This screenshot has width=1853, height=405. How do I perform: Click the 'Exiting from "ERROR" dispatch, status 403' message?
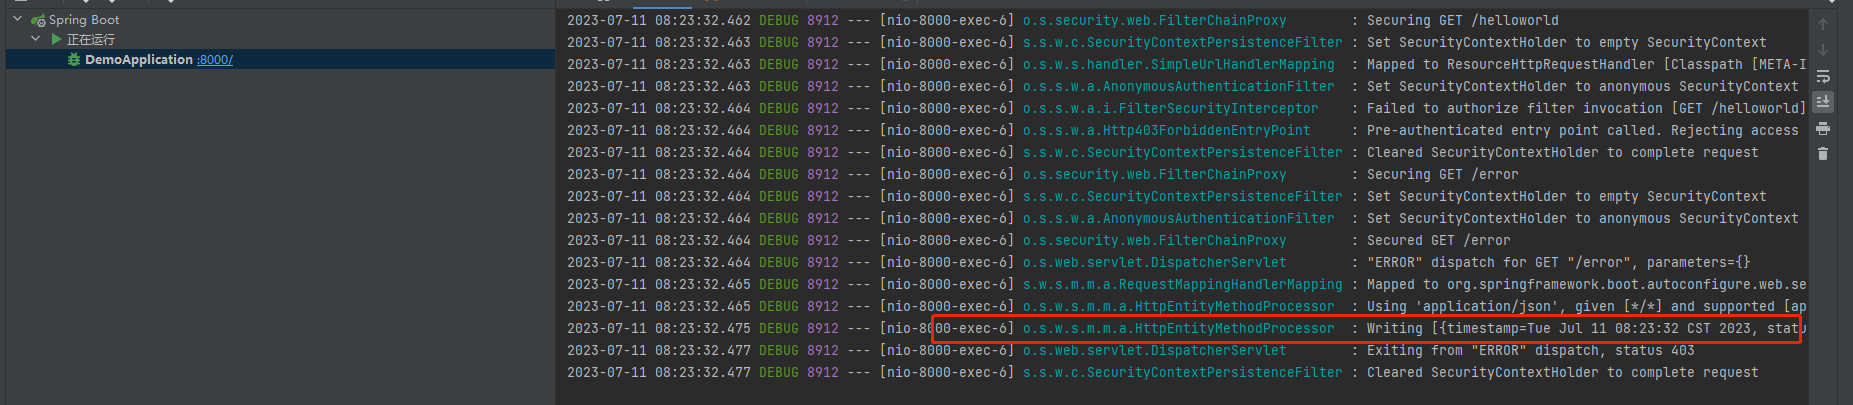coord(1530,350)
